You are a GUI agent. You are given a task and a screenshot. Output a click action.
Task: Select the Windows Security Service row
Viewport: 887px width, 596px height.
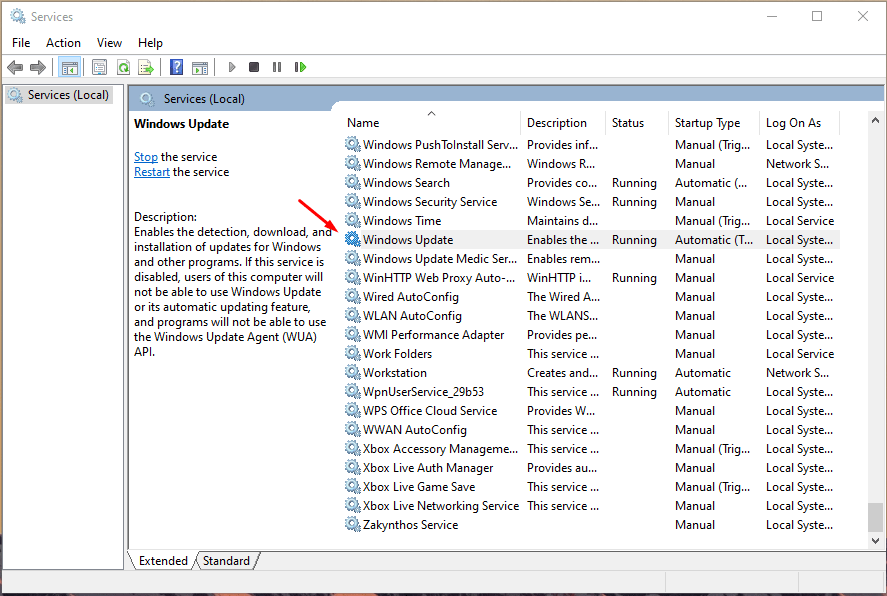(x=591, y=201)
